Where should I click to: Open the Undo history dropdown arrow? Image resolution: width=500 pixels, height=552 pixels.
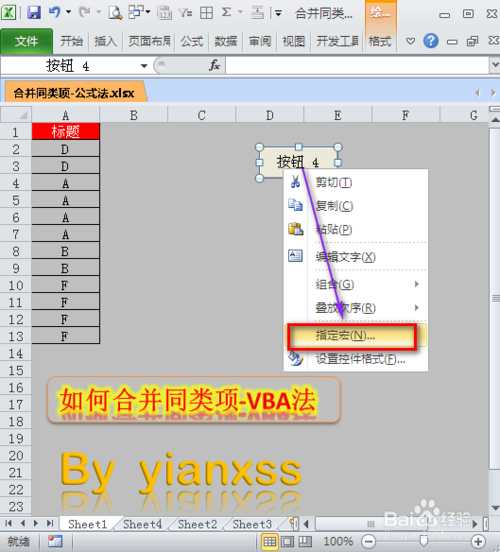(69, 12)
